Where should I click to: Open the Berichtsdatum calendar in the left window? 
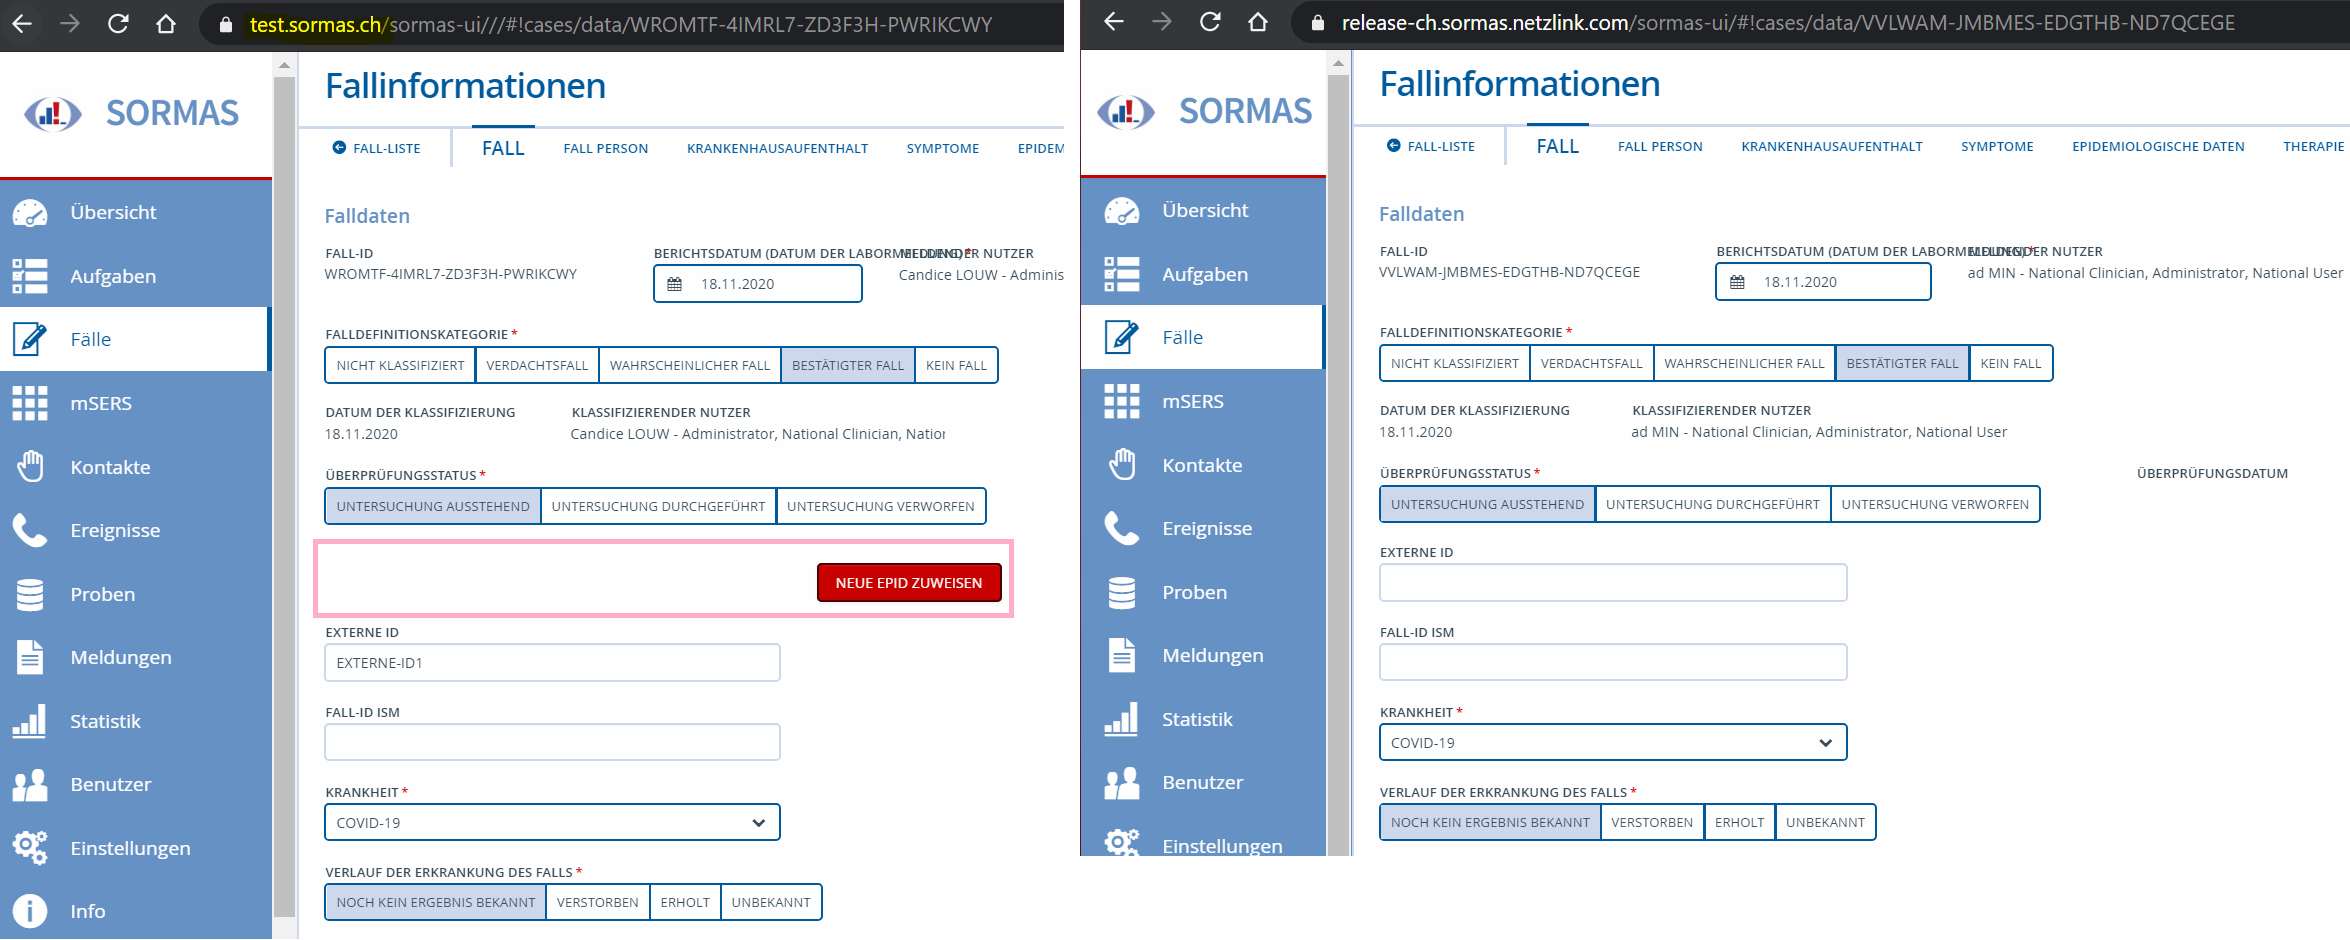coord(675,284)
